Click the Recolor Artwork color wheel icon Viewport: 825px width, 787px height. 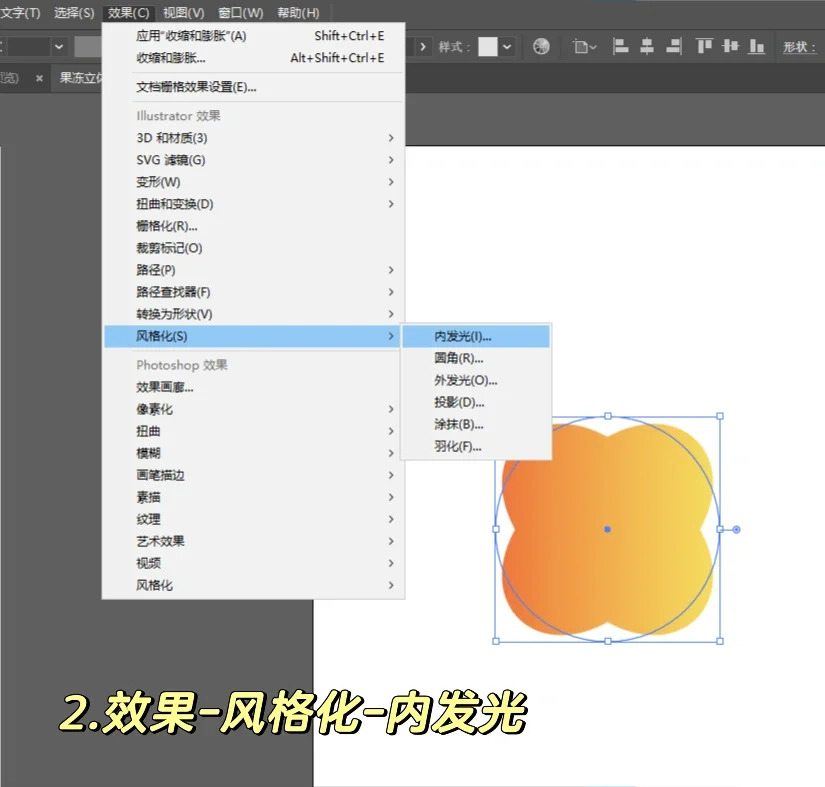pyautogui.click(x=541, y=47)
